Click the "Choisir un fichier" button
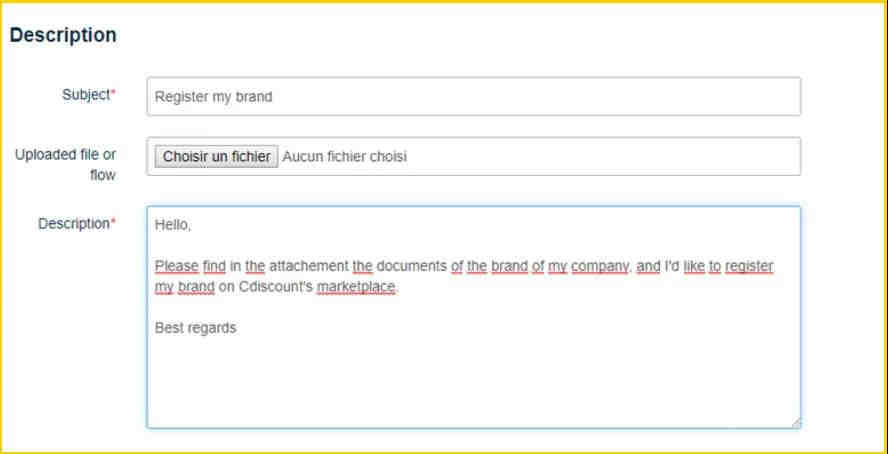888x454 pixels. pos(216,156)
